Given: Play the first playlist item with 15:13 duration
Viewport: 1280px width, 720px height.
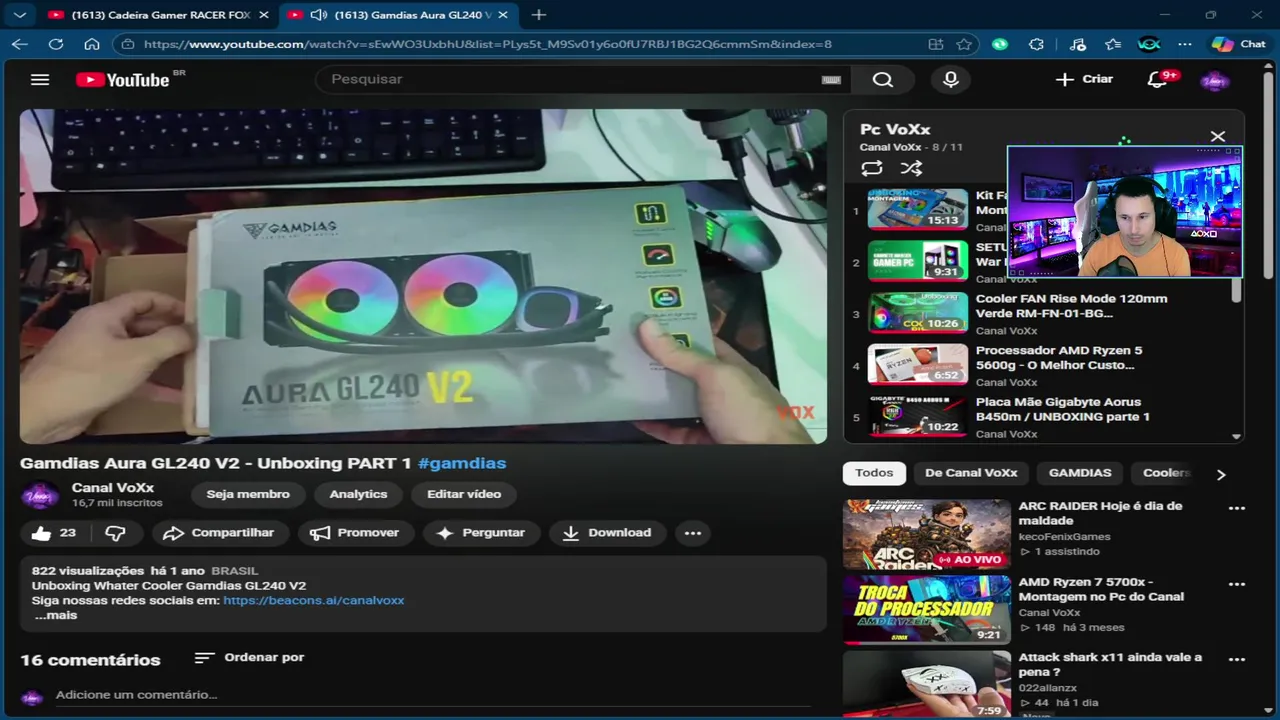Looking at the screenshot, I should (918, 209).
